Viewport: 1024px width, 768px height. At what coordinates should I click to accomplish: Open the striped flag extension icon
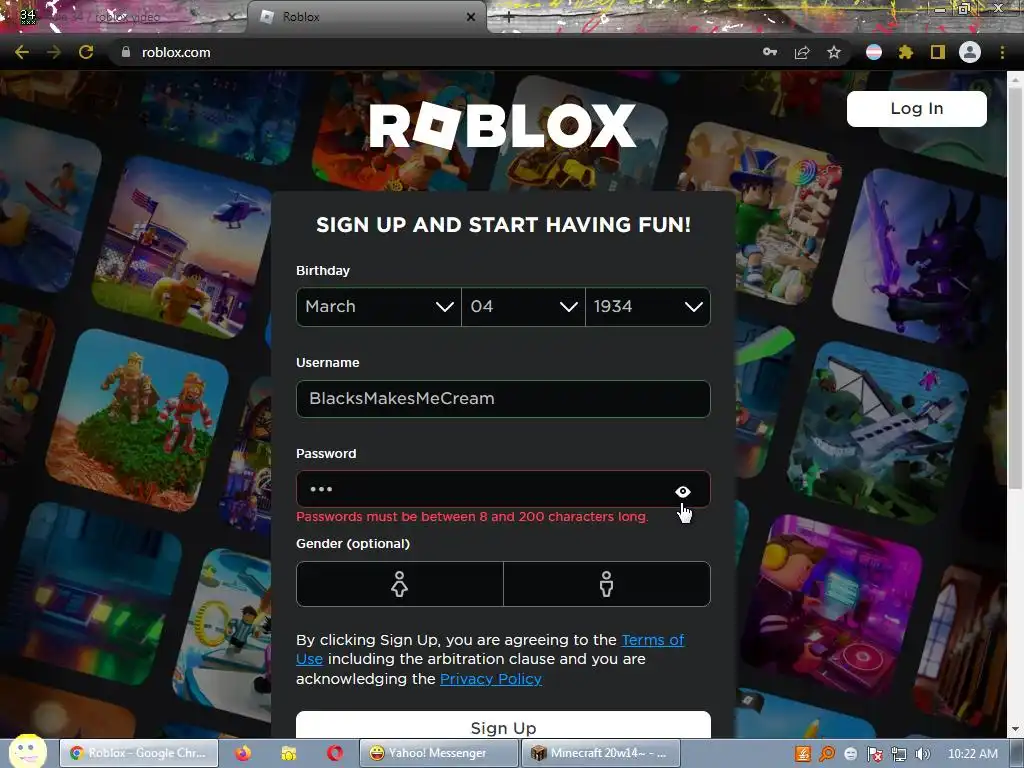click(874, 52)
